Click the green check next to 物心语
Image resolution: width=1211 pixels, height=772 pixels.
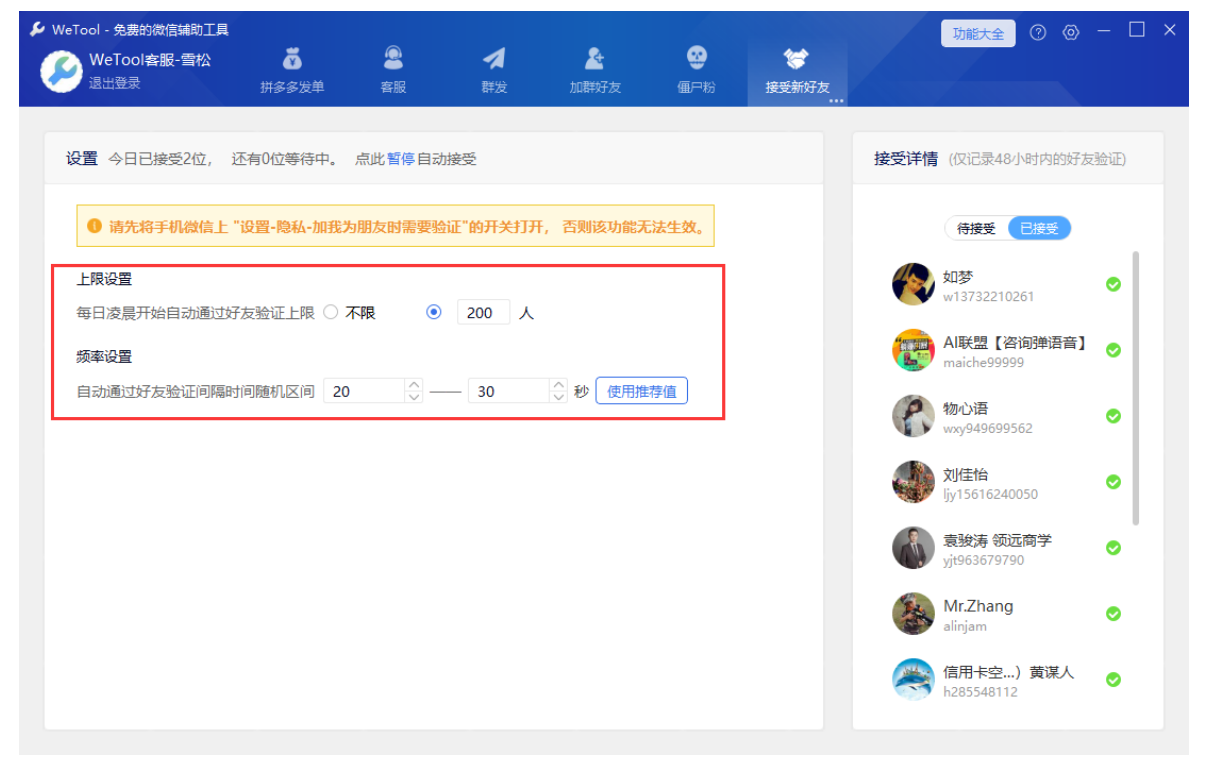(1113, 416)
